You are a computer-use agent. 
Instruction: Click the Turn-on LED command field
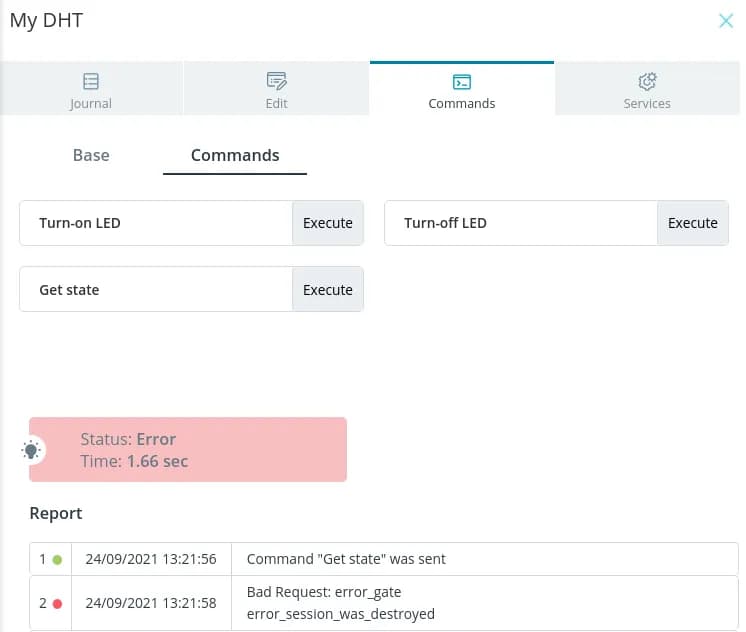156,223
